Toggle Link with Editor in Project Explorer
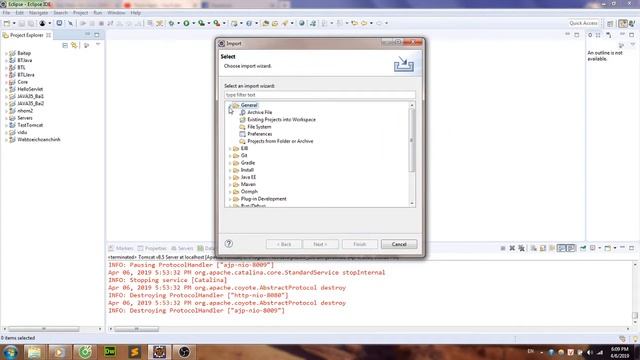640x360 pixels. [74, 45]
